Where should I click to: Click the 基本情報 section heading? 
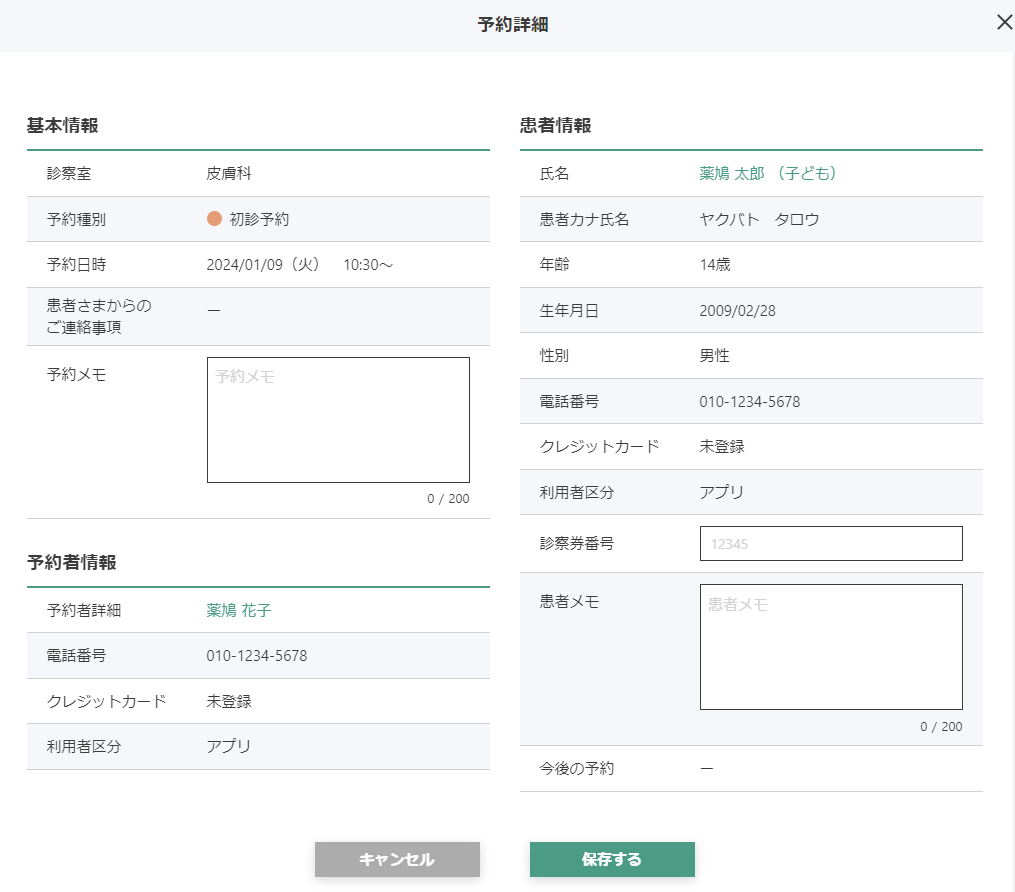(62, 125)
